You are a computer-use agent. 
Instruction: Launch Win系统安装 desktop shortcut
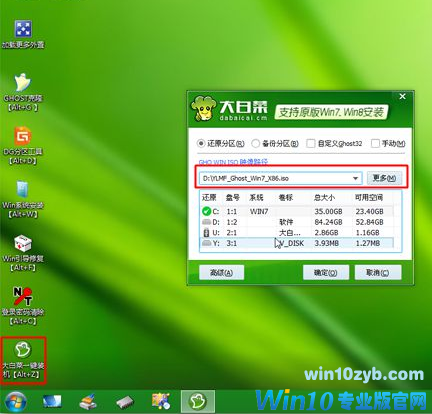[23, 199]
